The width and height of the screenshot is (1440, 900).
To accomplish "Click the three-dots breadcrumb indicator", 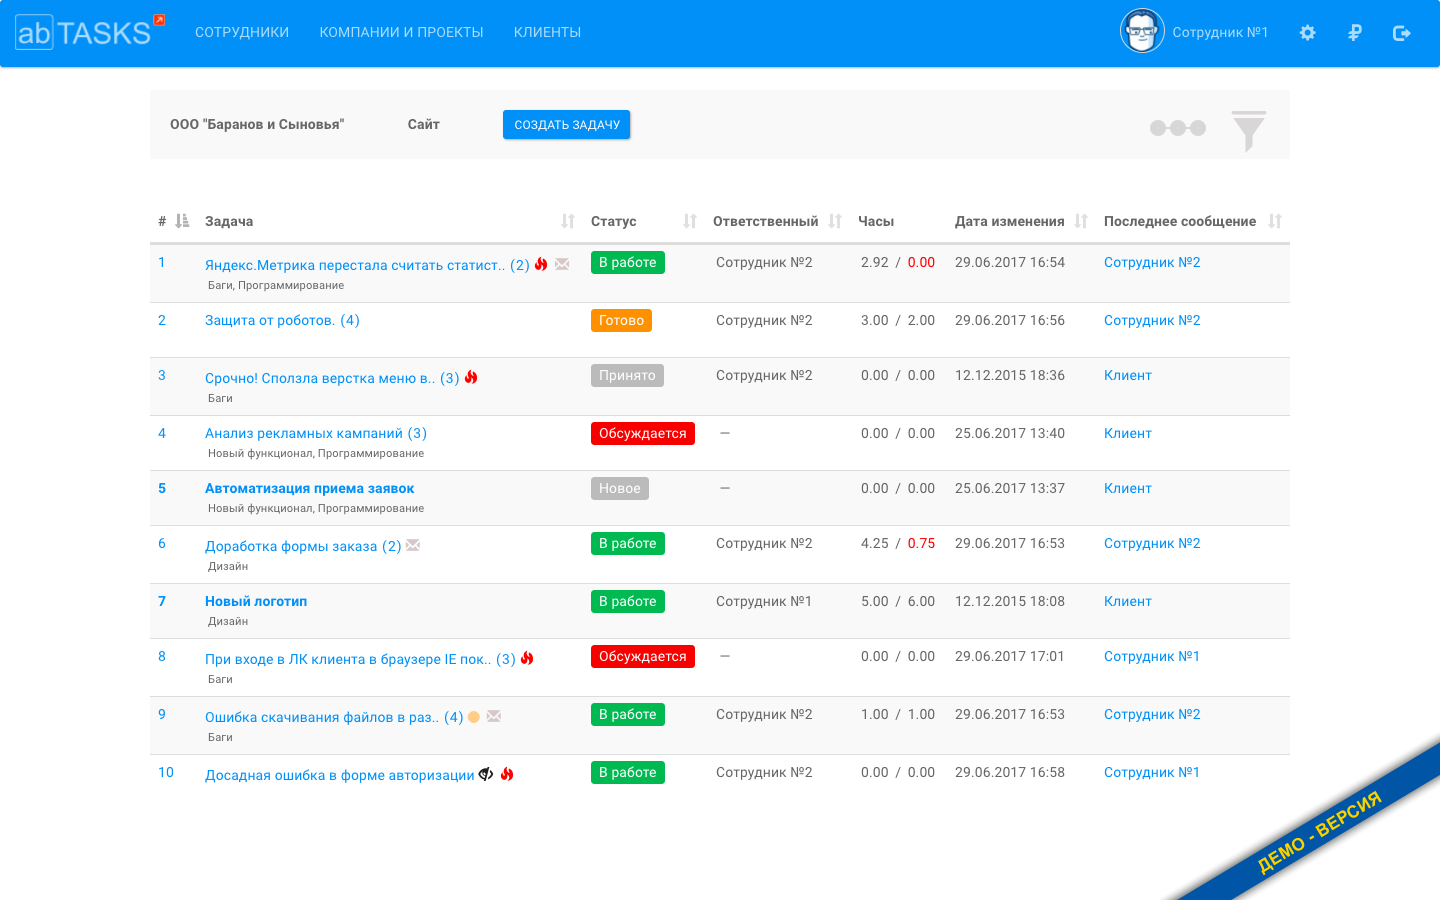I will [x=1178, y=128].
